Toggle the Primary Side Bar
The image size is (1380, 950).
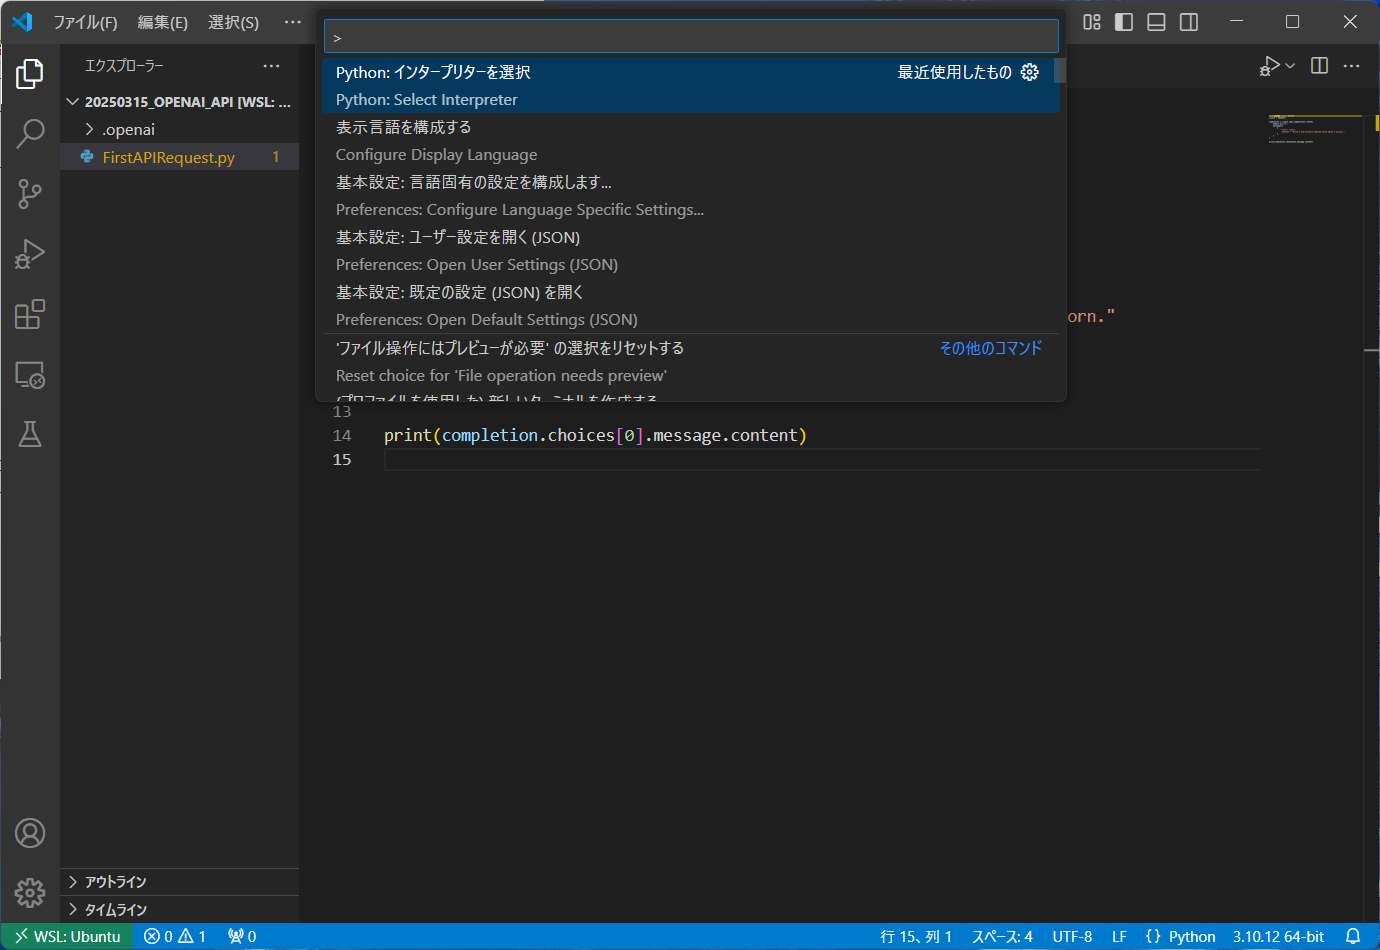[1124, 22]
